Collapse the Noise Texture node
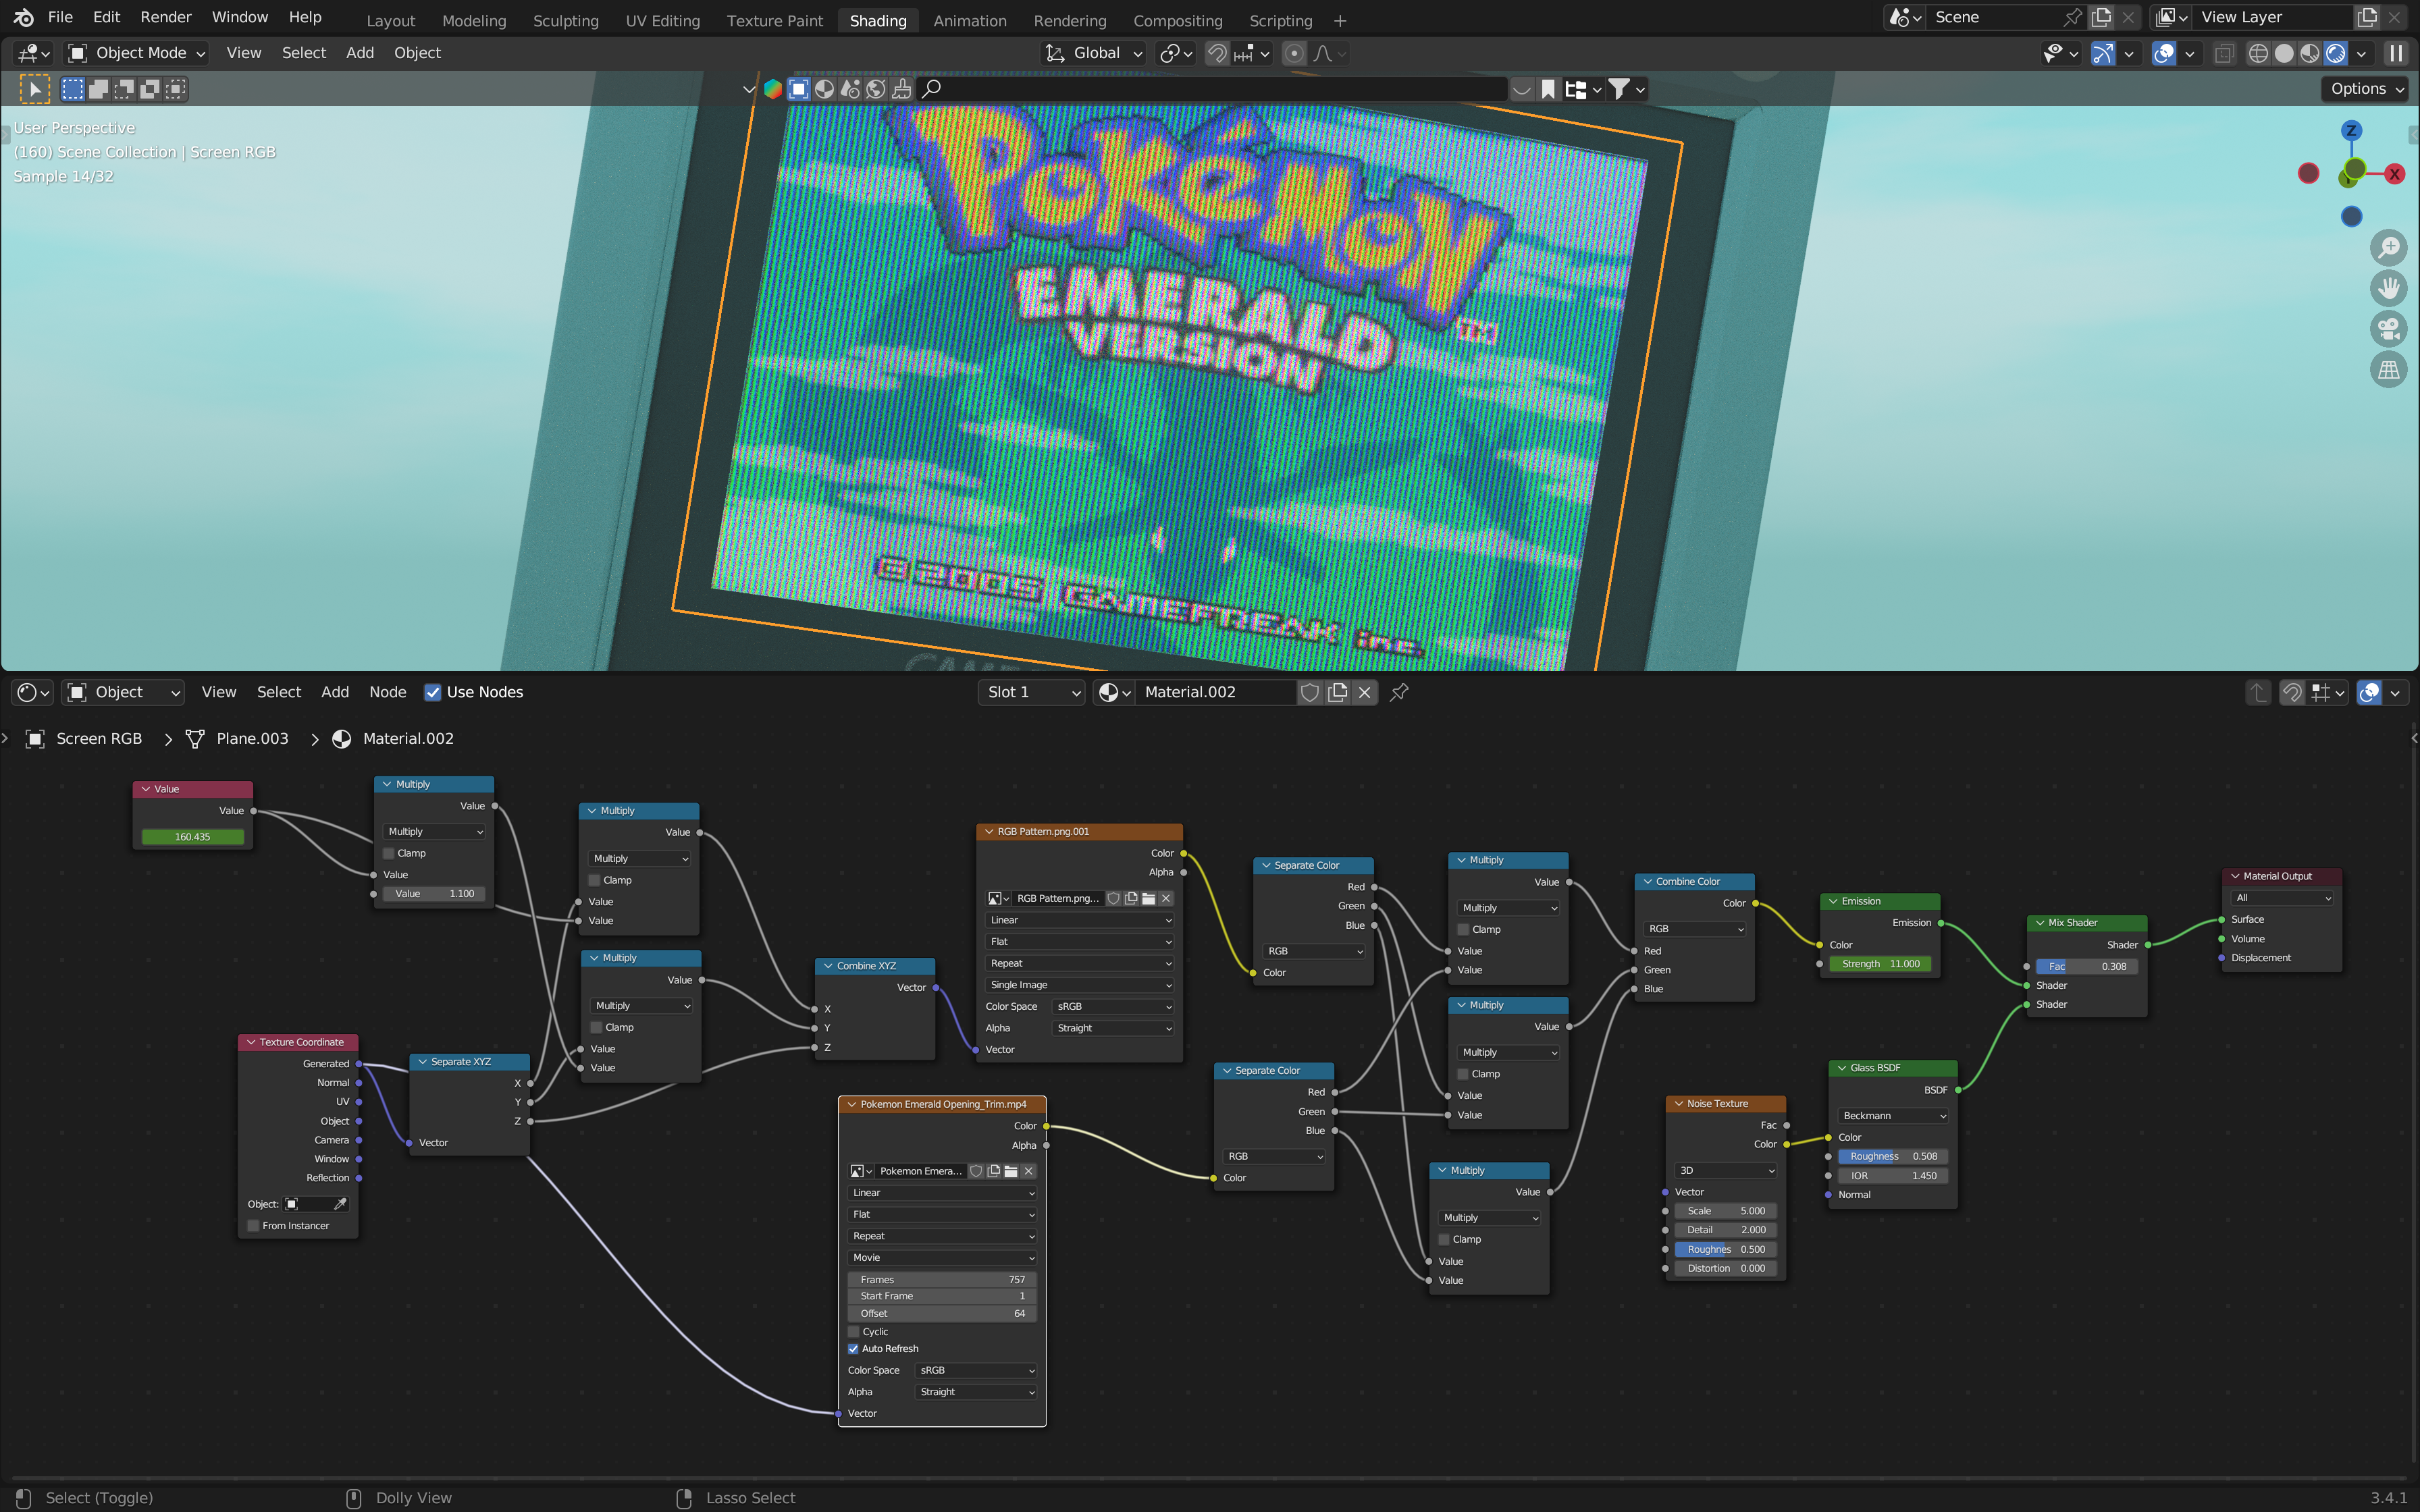This screenshot has width=2420, height=1512. (x=1678, y=1103)
